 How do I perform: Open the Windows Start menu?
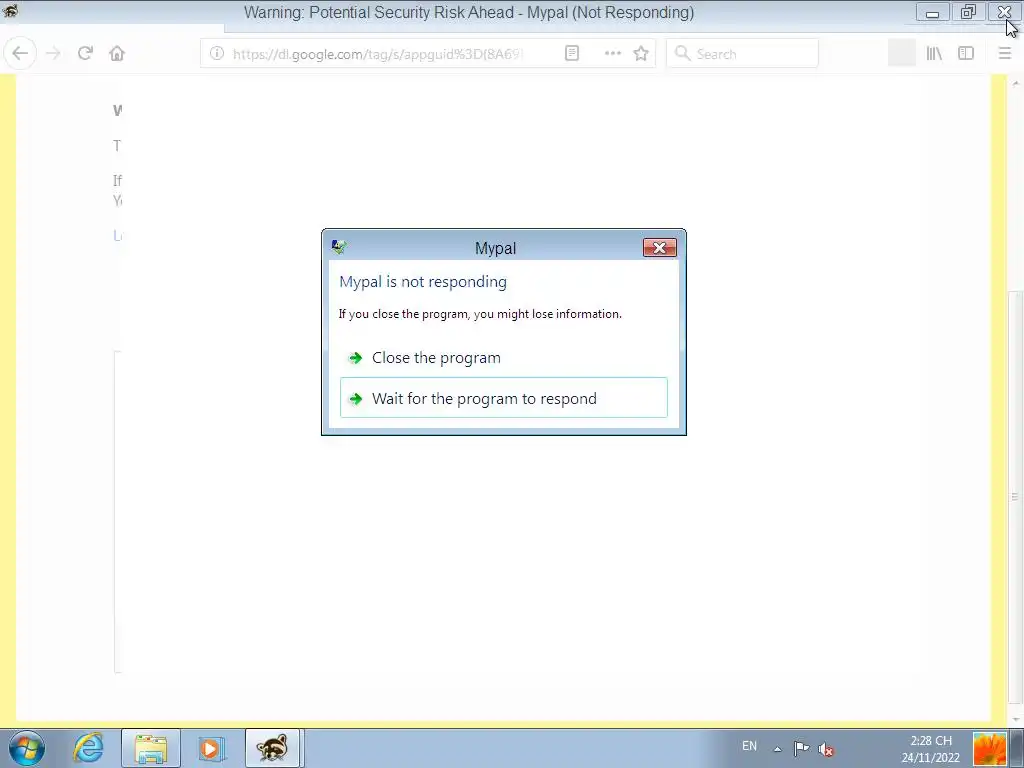(27, 748)
